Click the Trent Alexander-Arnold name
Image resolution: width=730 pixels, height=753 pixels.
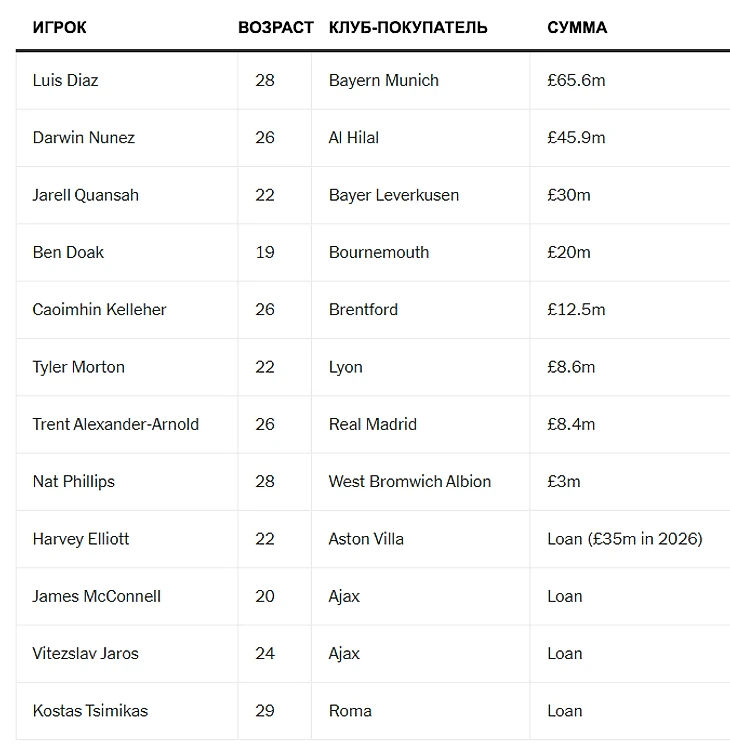[x=115, y=424]
